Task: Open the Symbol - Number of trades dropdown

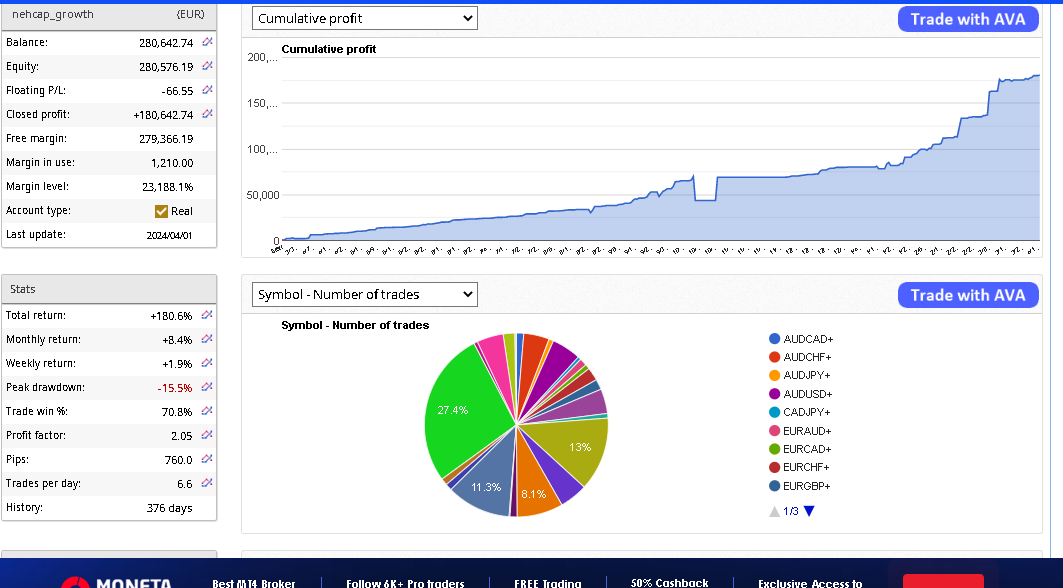Action: 364,294
